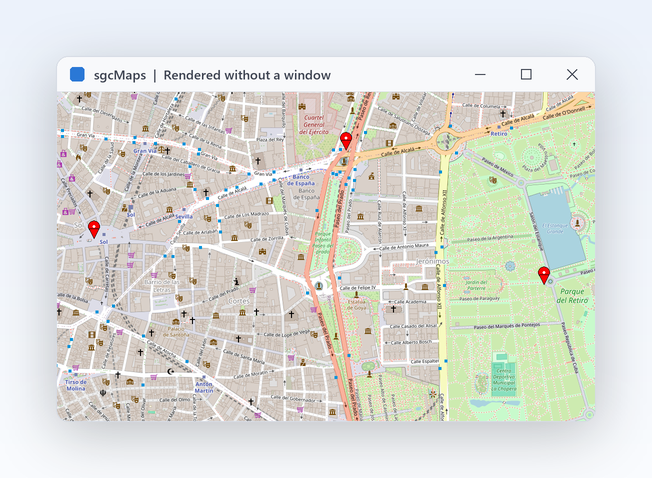Click the blue sgcMaps app icon
This screenshot has width=652, height=478.
click(77, 74)
